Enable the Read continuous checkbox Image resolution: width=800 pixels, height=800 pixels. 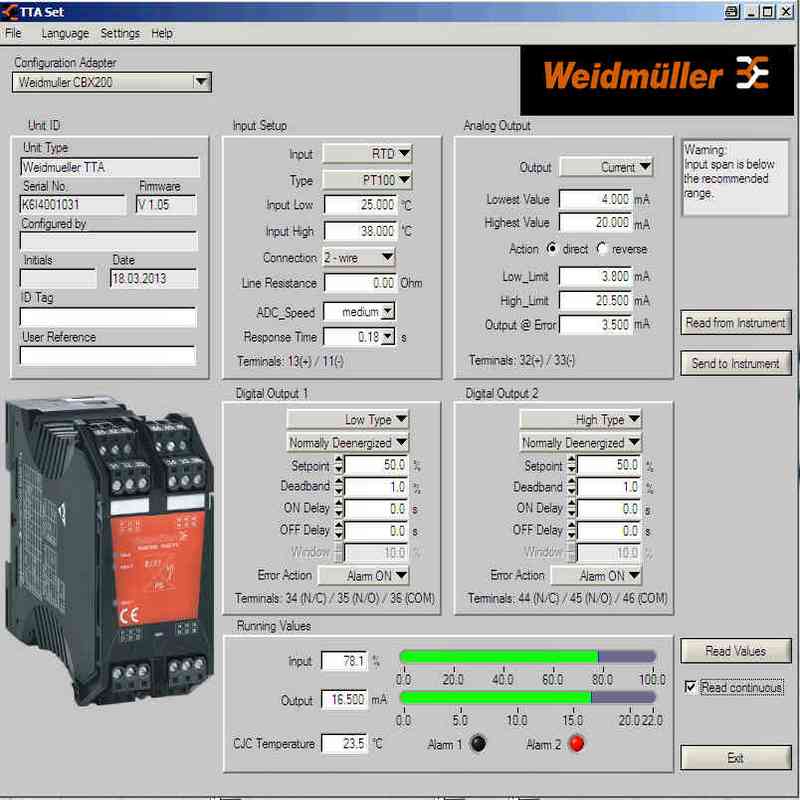pyautogui.click(x=690, y=687)
